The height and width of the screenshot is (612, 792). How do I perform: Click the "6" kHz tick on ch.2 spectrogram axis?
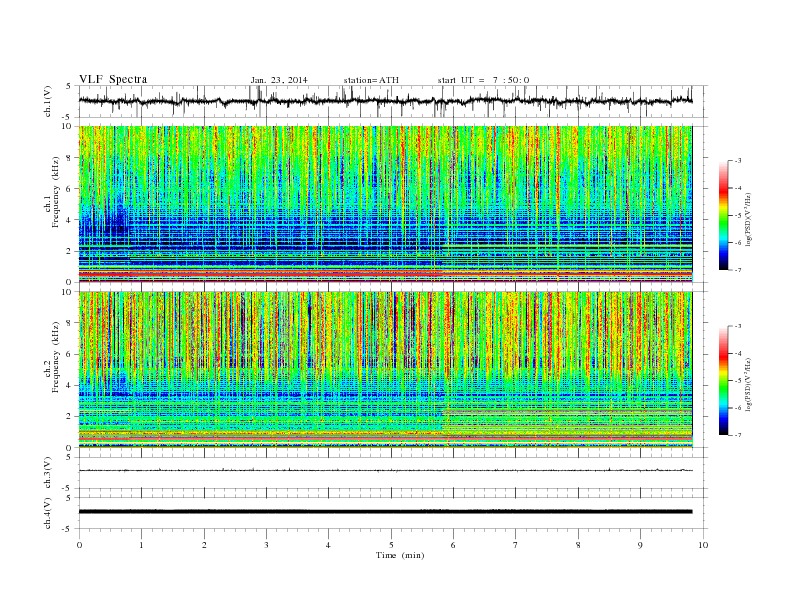coord(69,354)
